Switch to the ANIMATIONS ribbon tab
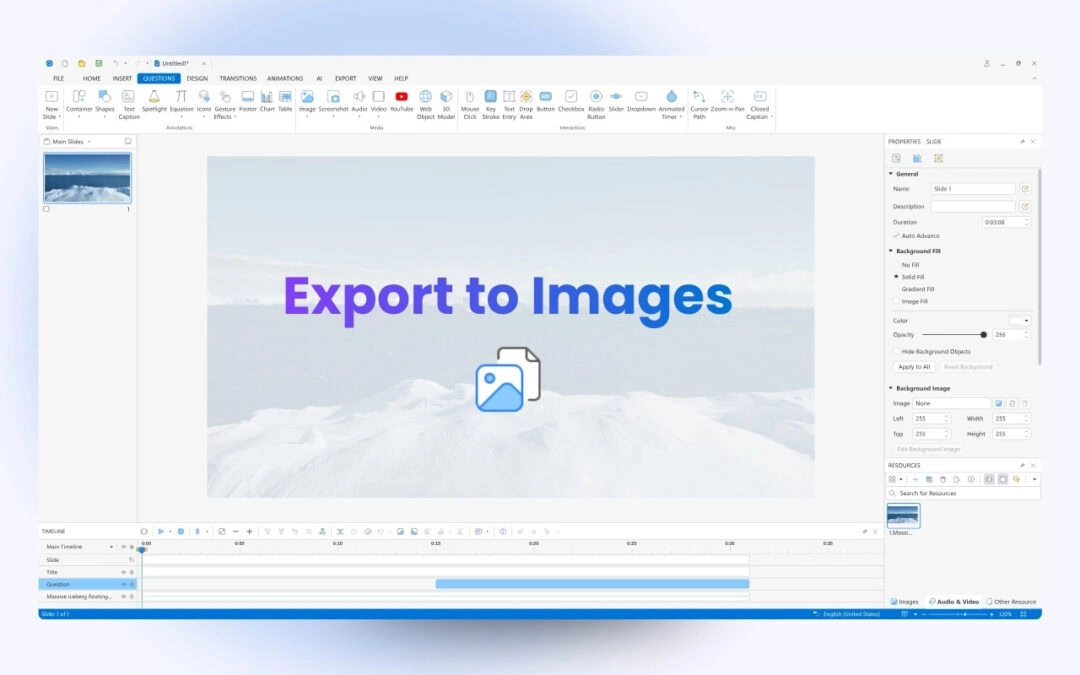 pos(285,79)
